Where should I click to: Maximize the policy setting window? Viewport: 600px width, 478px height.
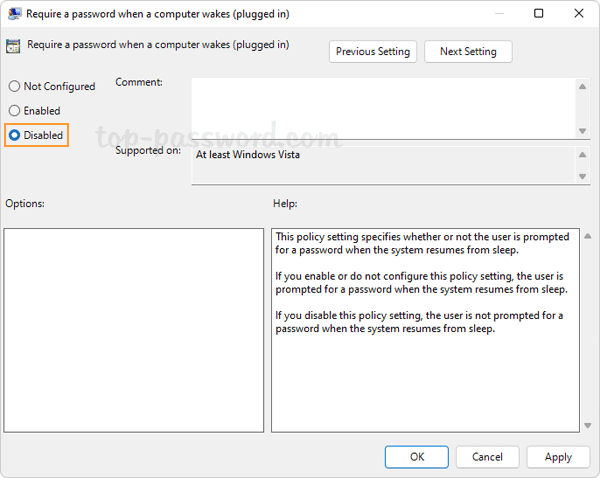[x=539, y=14]
